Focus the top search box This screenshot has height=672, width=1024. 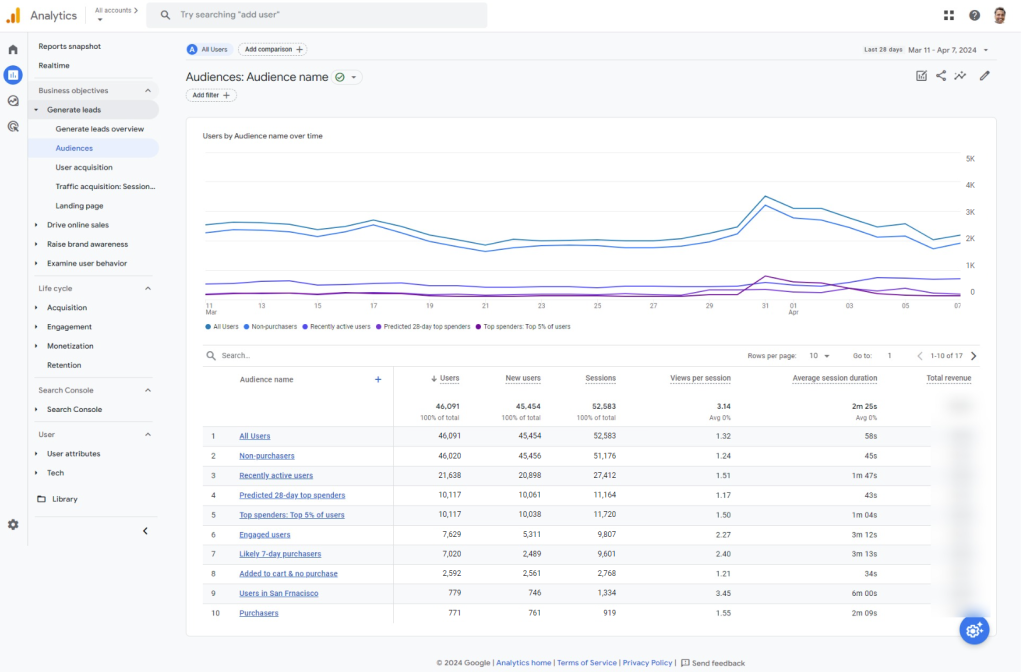(317, 14)
